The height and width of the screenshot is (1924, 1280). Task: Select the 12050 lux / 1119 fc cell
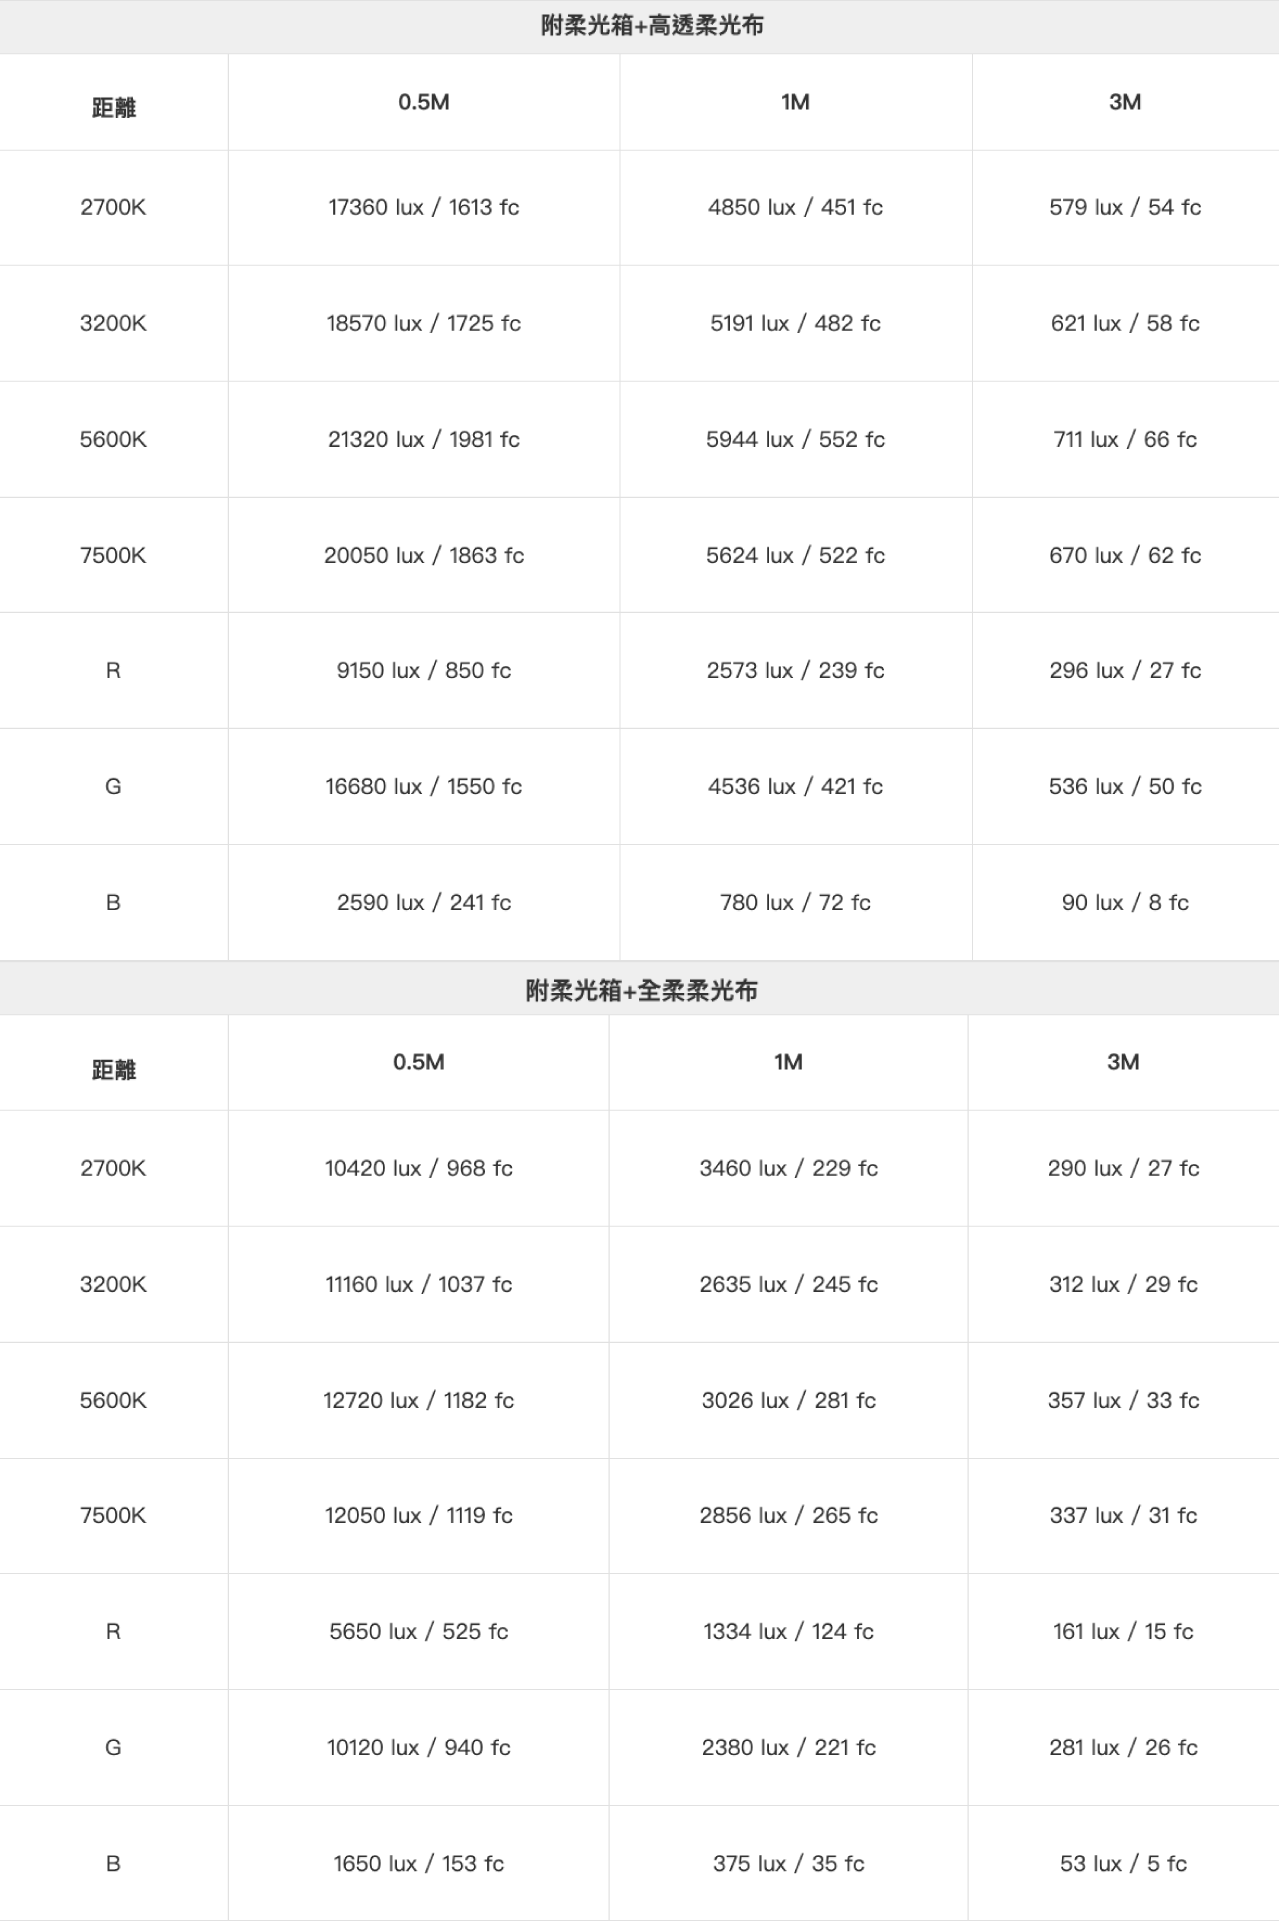pos(419,1515)
